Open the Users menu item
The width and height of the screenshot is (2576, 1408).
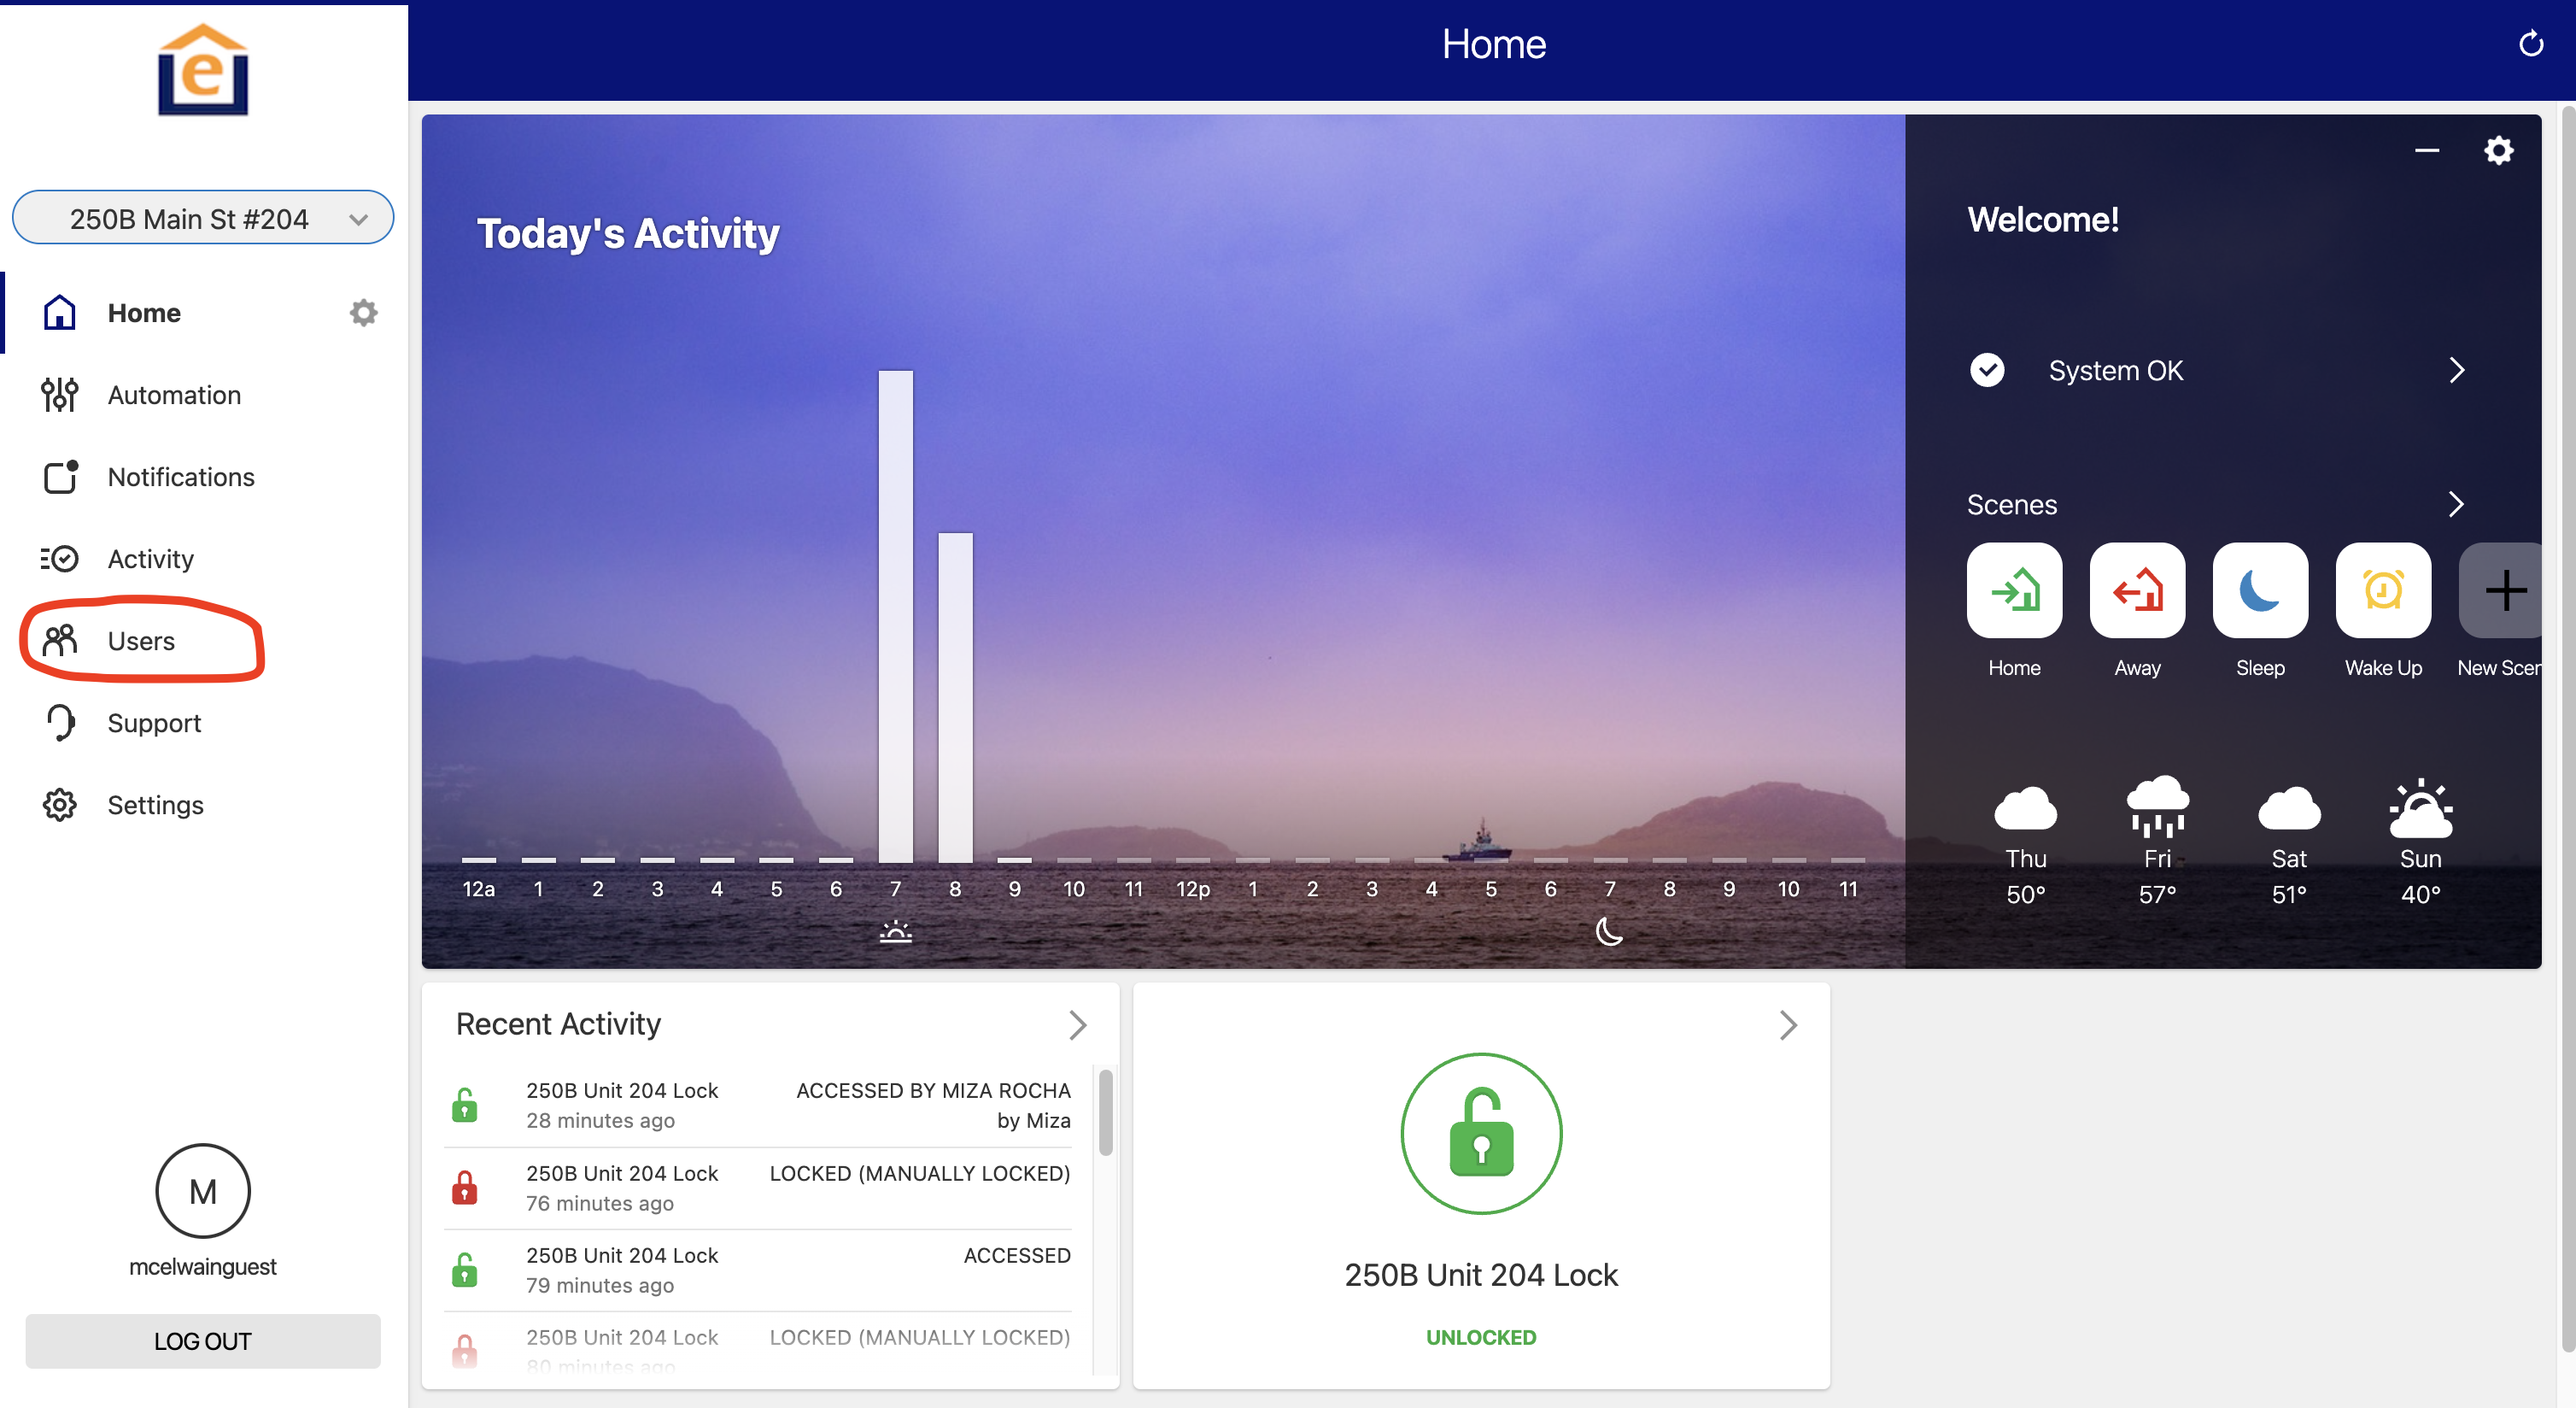pos(141,640)
